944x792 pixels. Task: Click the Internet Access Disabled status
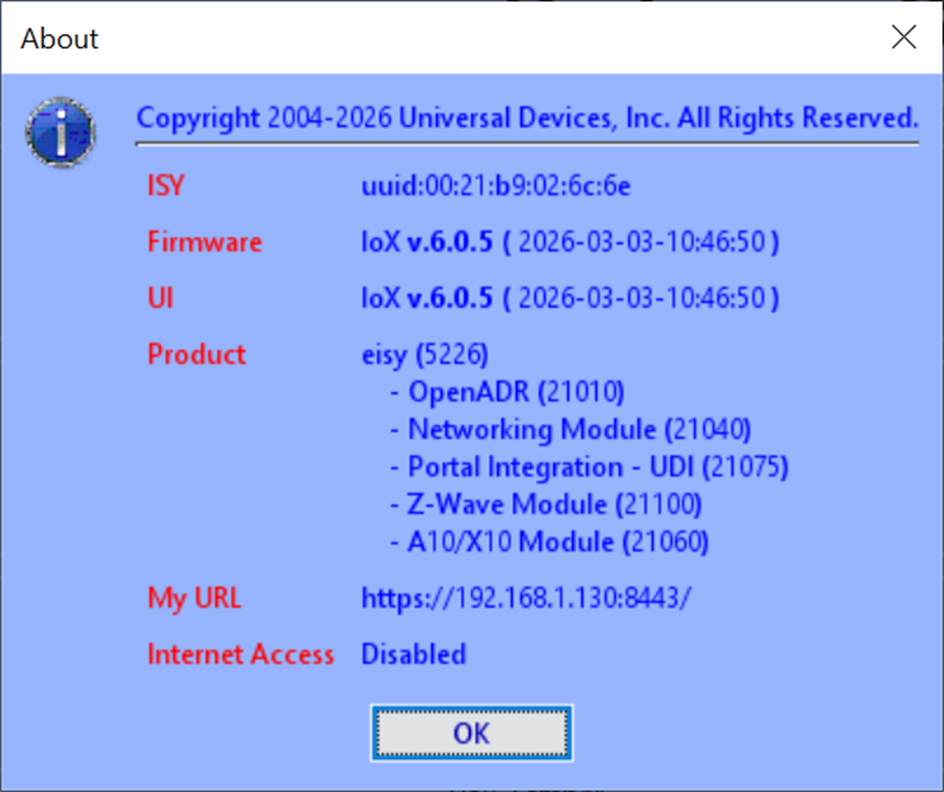coord(413,654)
